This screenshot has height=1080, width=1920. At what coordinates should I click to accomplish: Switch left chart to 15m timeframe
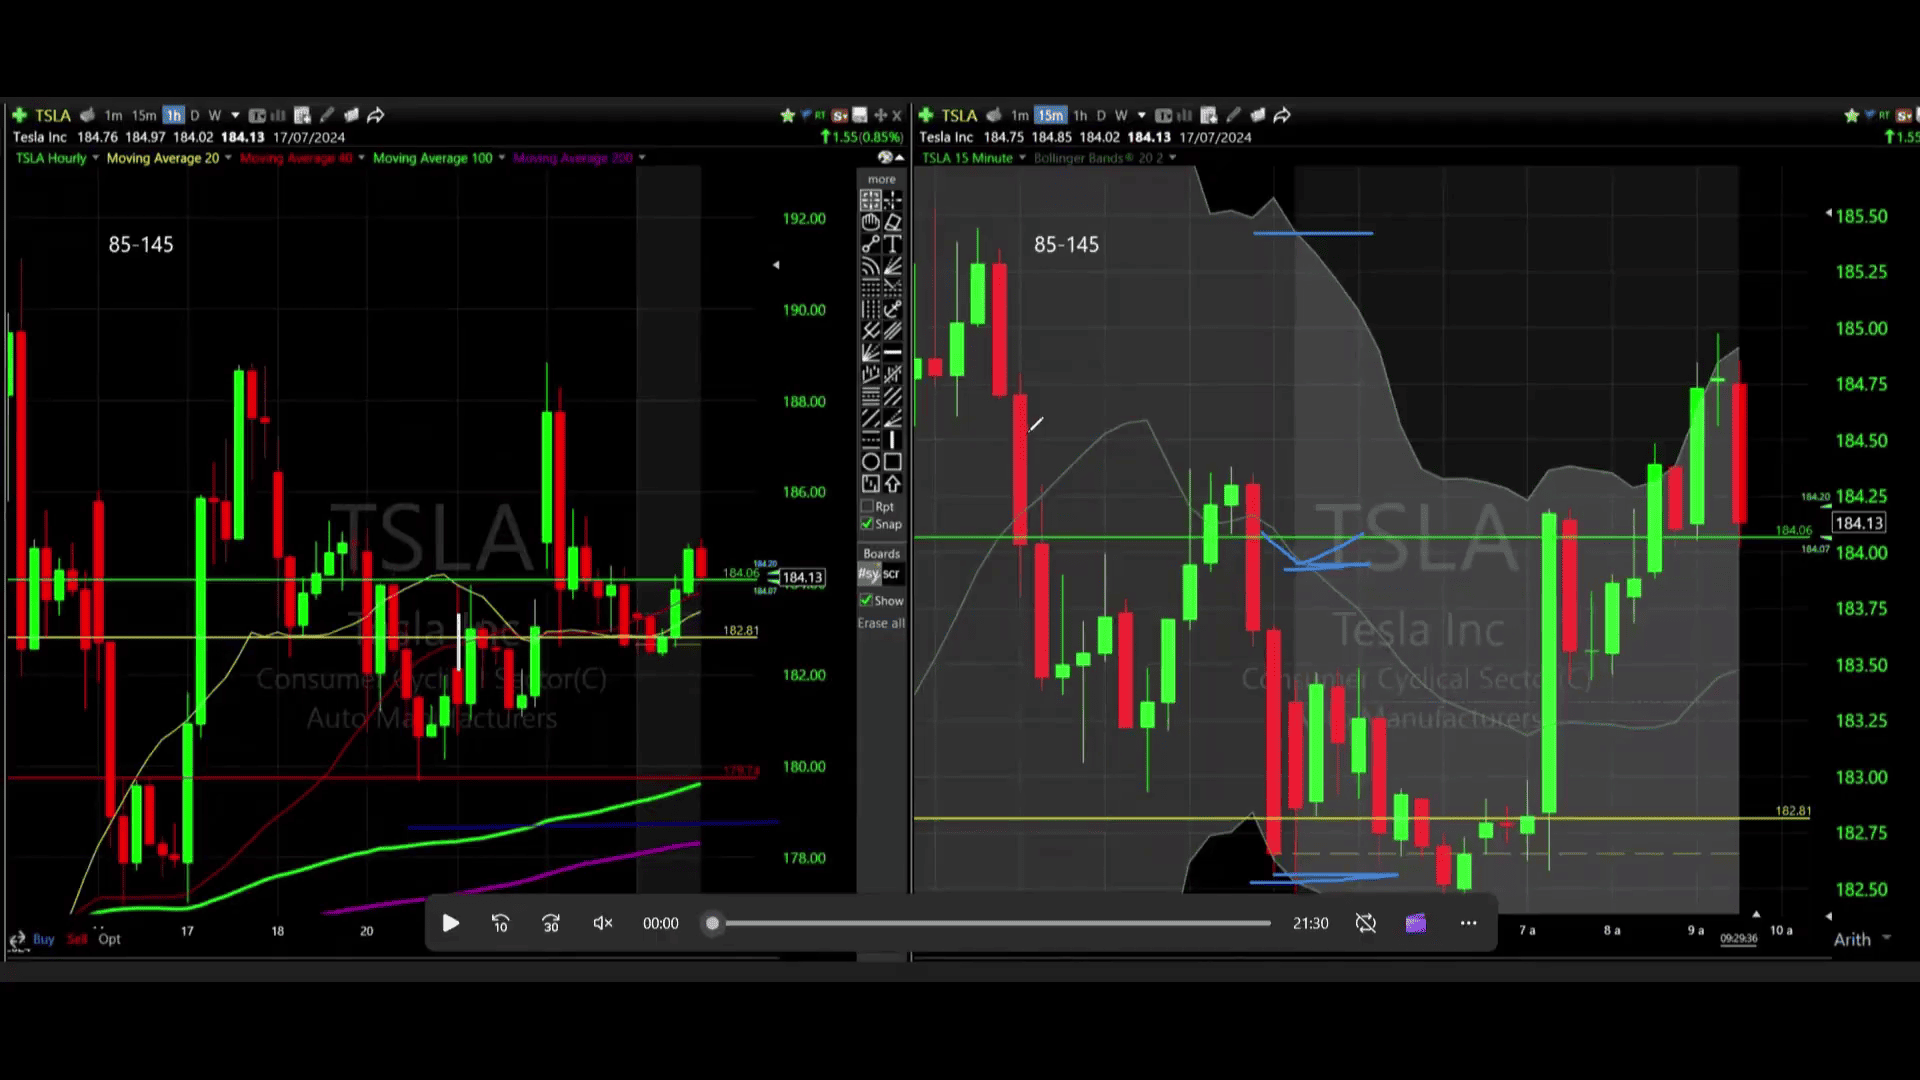[x=144, y=115]
